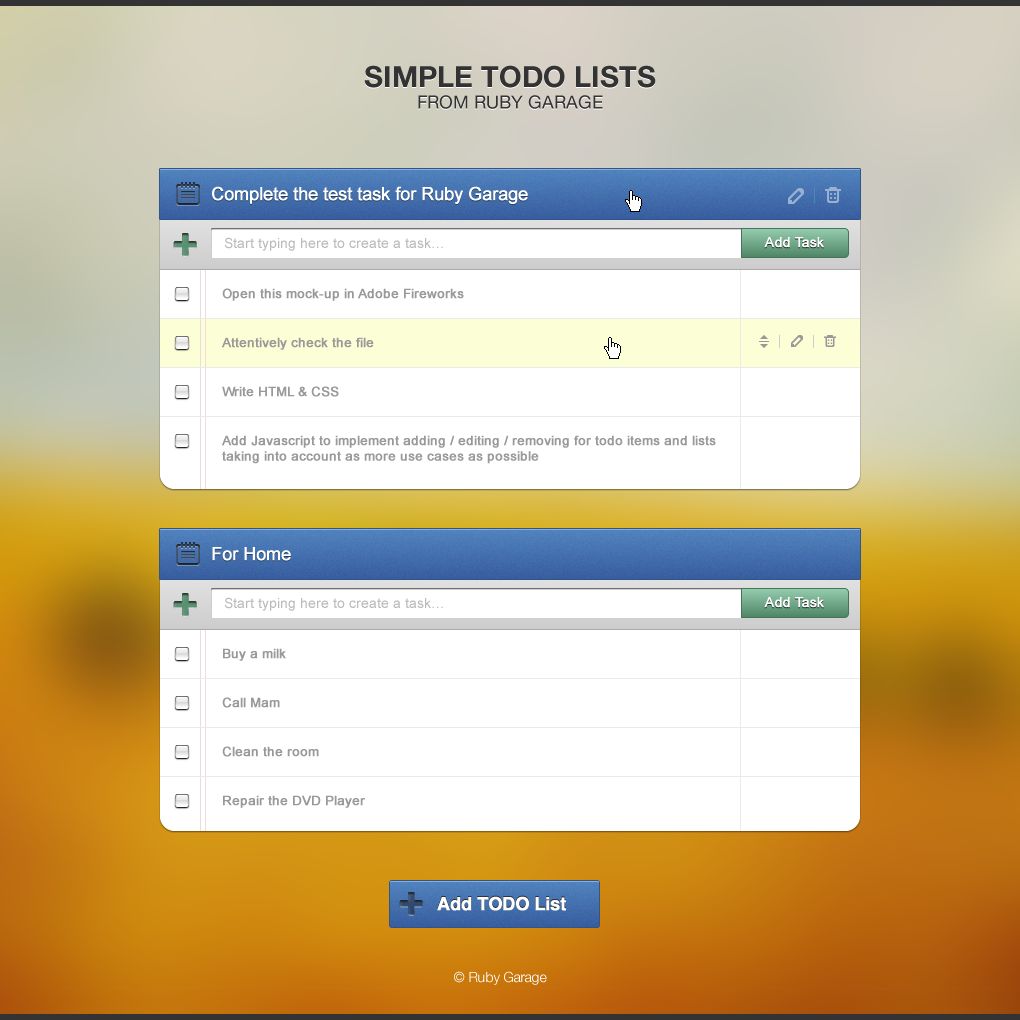
Task: Click the 'Write HTML & CSS' task text
Action: pyautogui.click(x=280, y=392)
